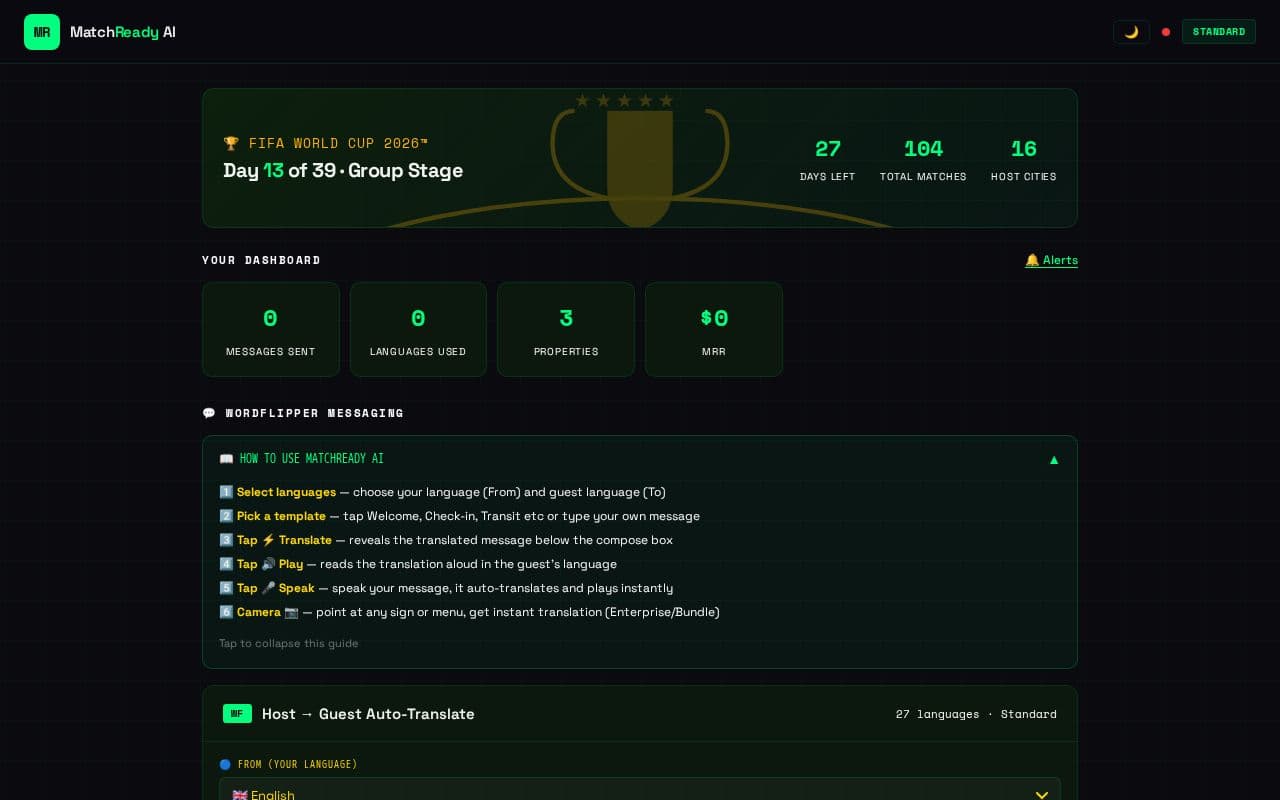Click the MR logo icon
1280x800 pixels.
42,32
